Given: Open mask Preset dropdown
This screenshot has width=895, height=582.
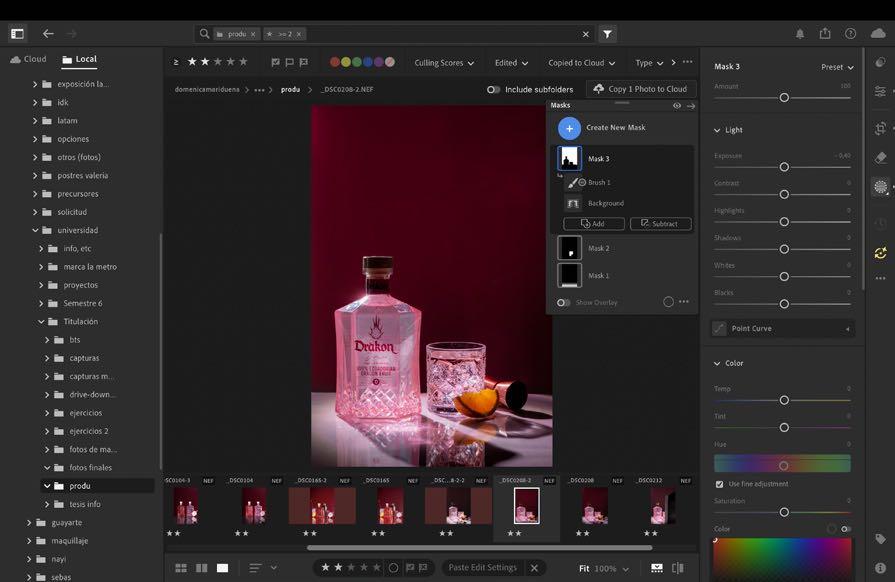Looking at the screenshot, I should [x=837, y=67].
